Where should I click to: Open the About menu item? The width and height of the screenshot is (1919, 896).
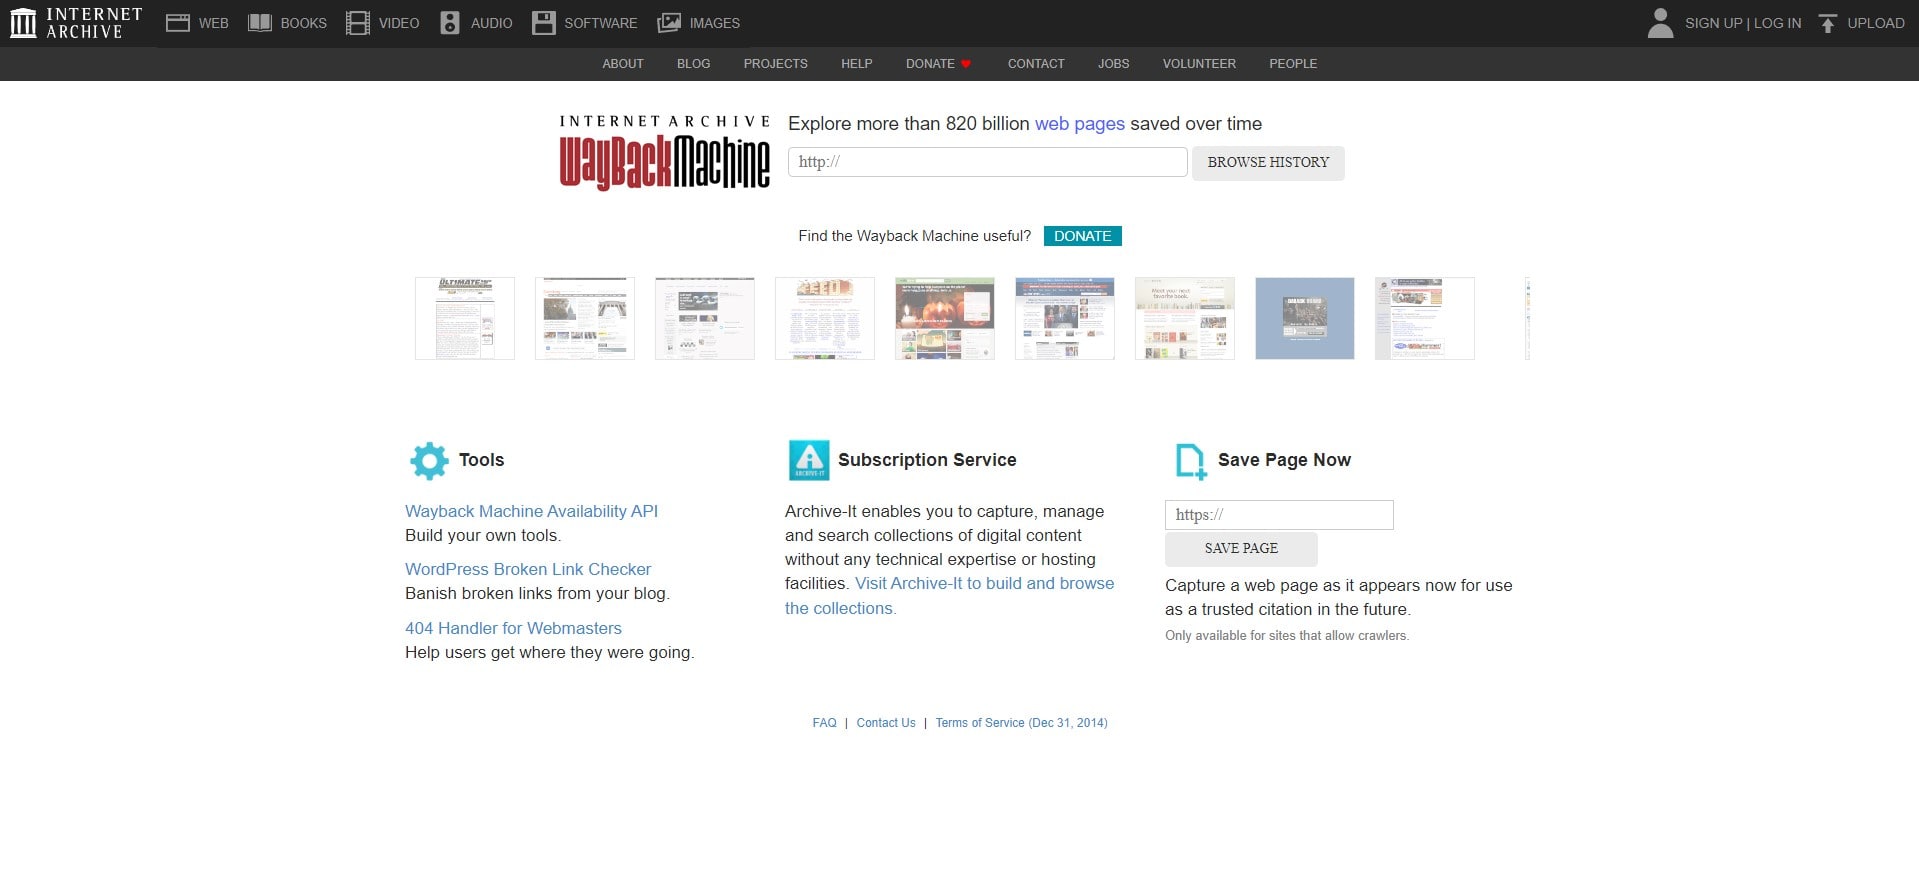coord(622,64)
